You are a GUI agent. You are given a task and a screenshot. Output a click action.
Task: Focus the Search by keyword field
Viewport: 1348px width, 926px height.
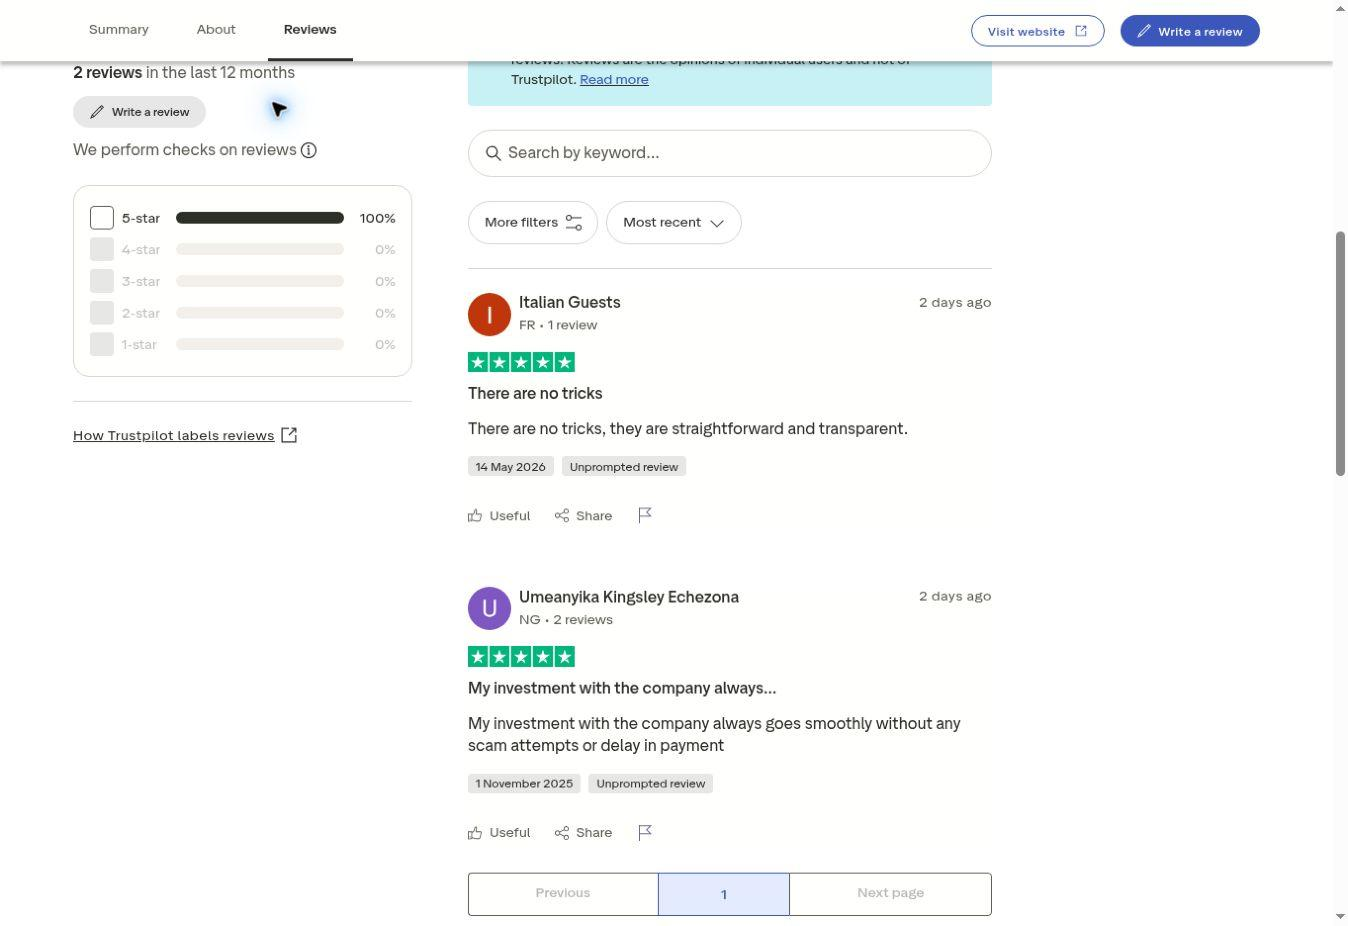(x=730, y=153)
